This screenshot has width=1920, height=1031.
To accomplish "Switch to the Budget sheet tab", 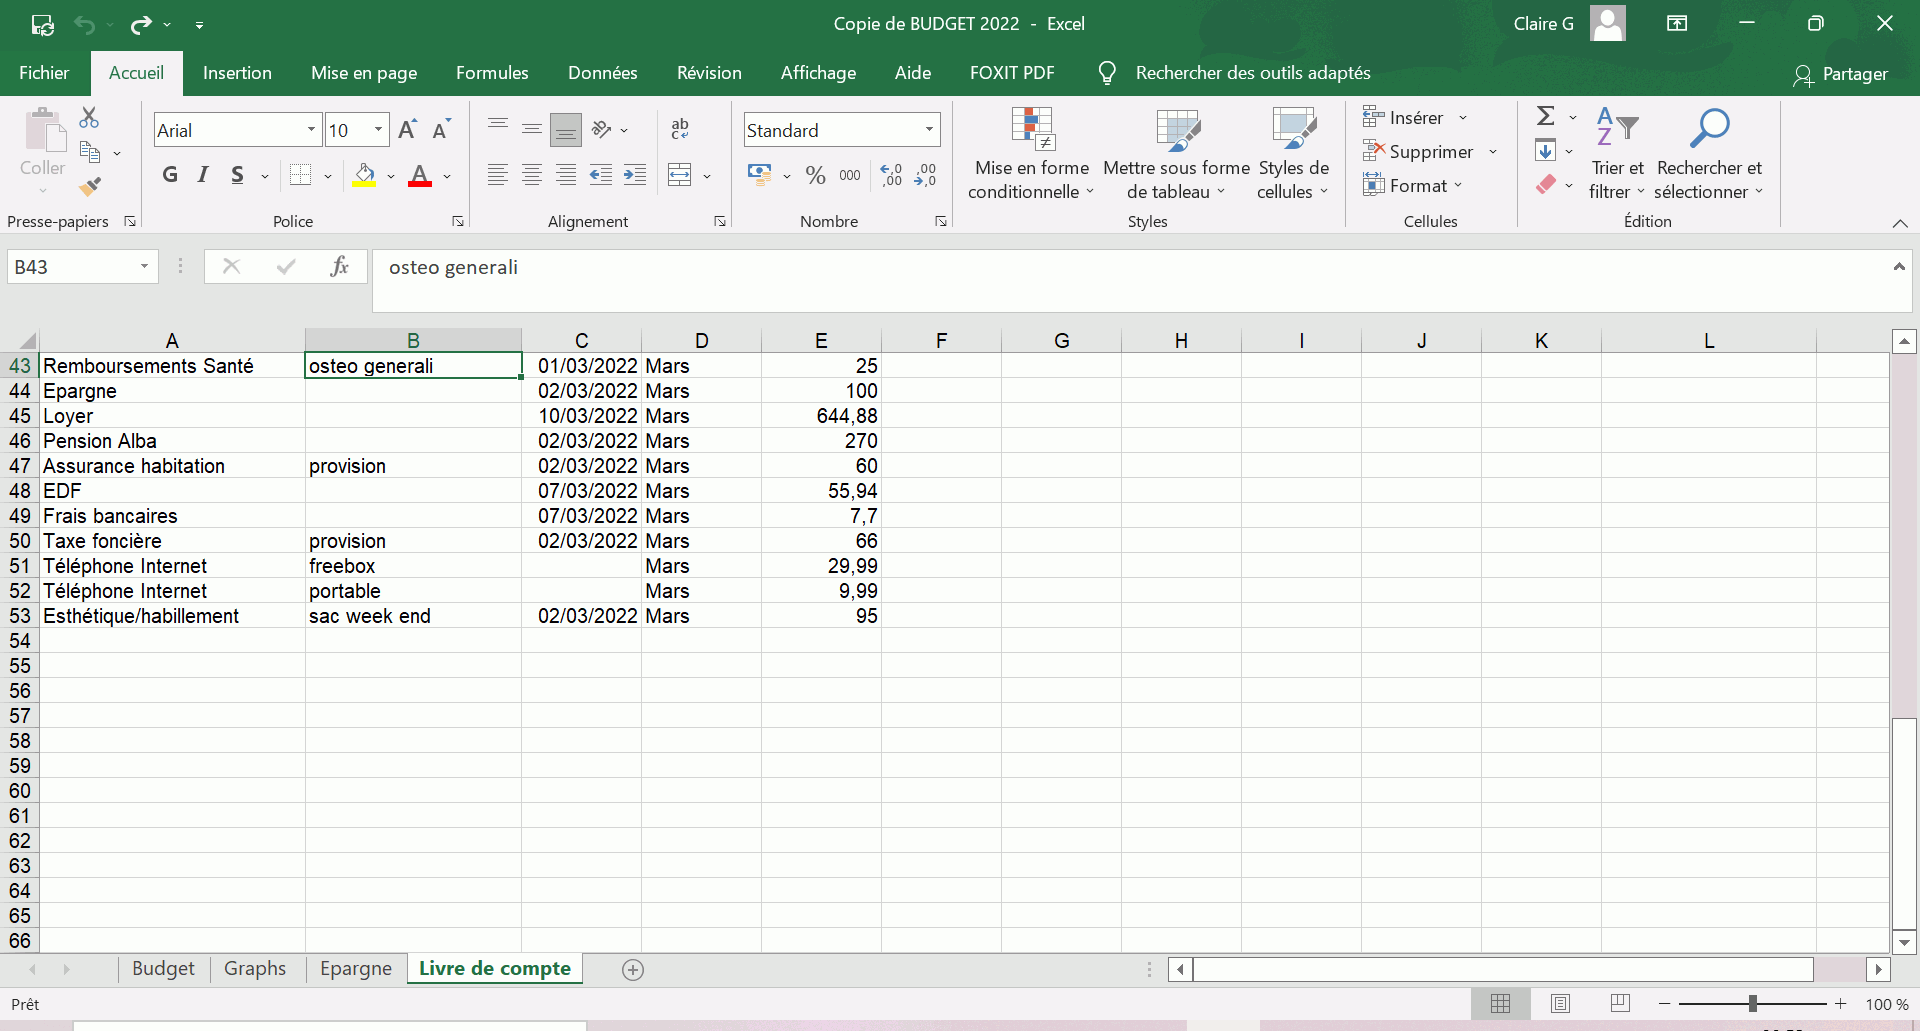I will tap(163, 968).
